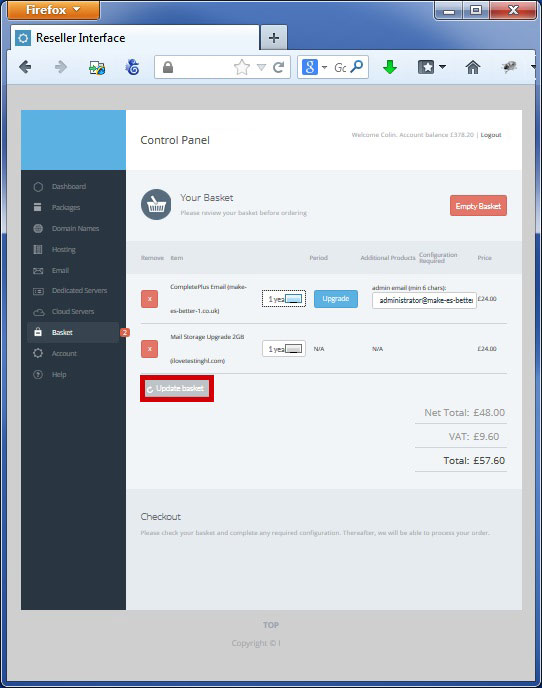Click the Empty Basket button

[478, 206]
